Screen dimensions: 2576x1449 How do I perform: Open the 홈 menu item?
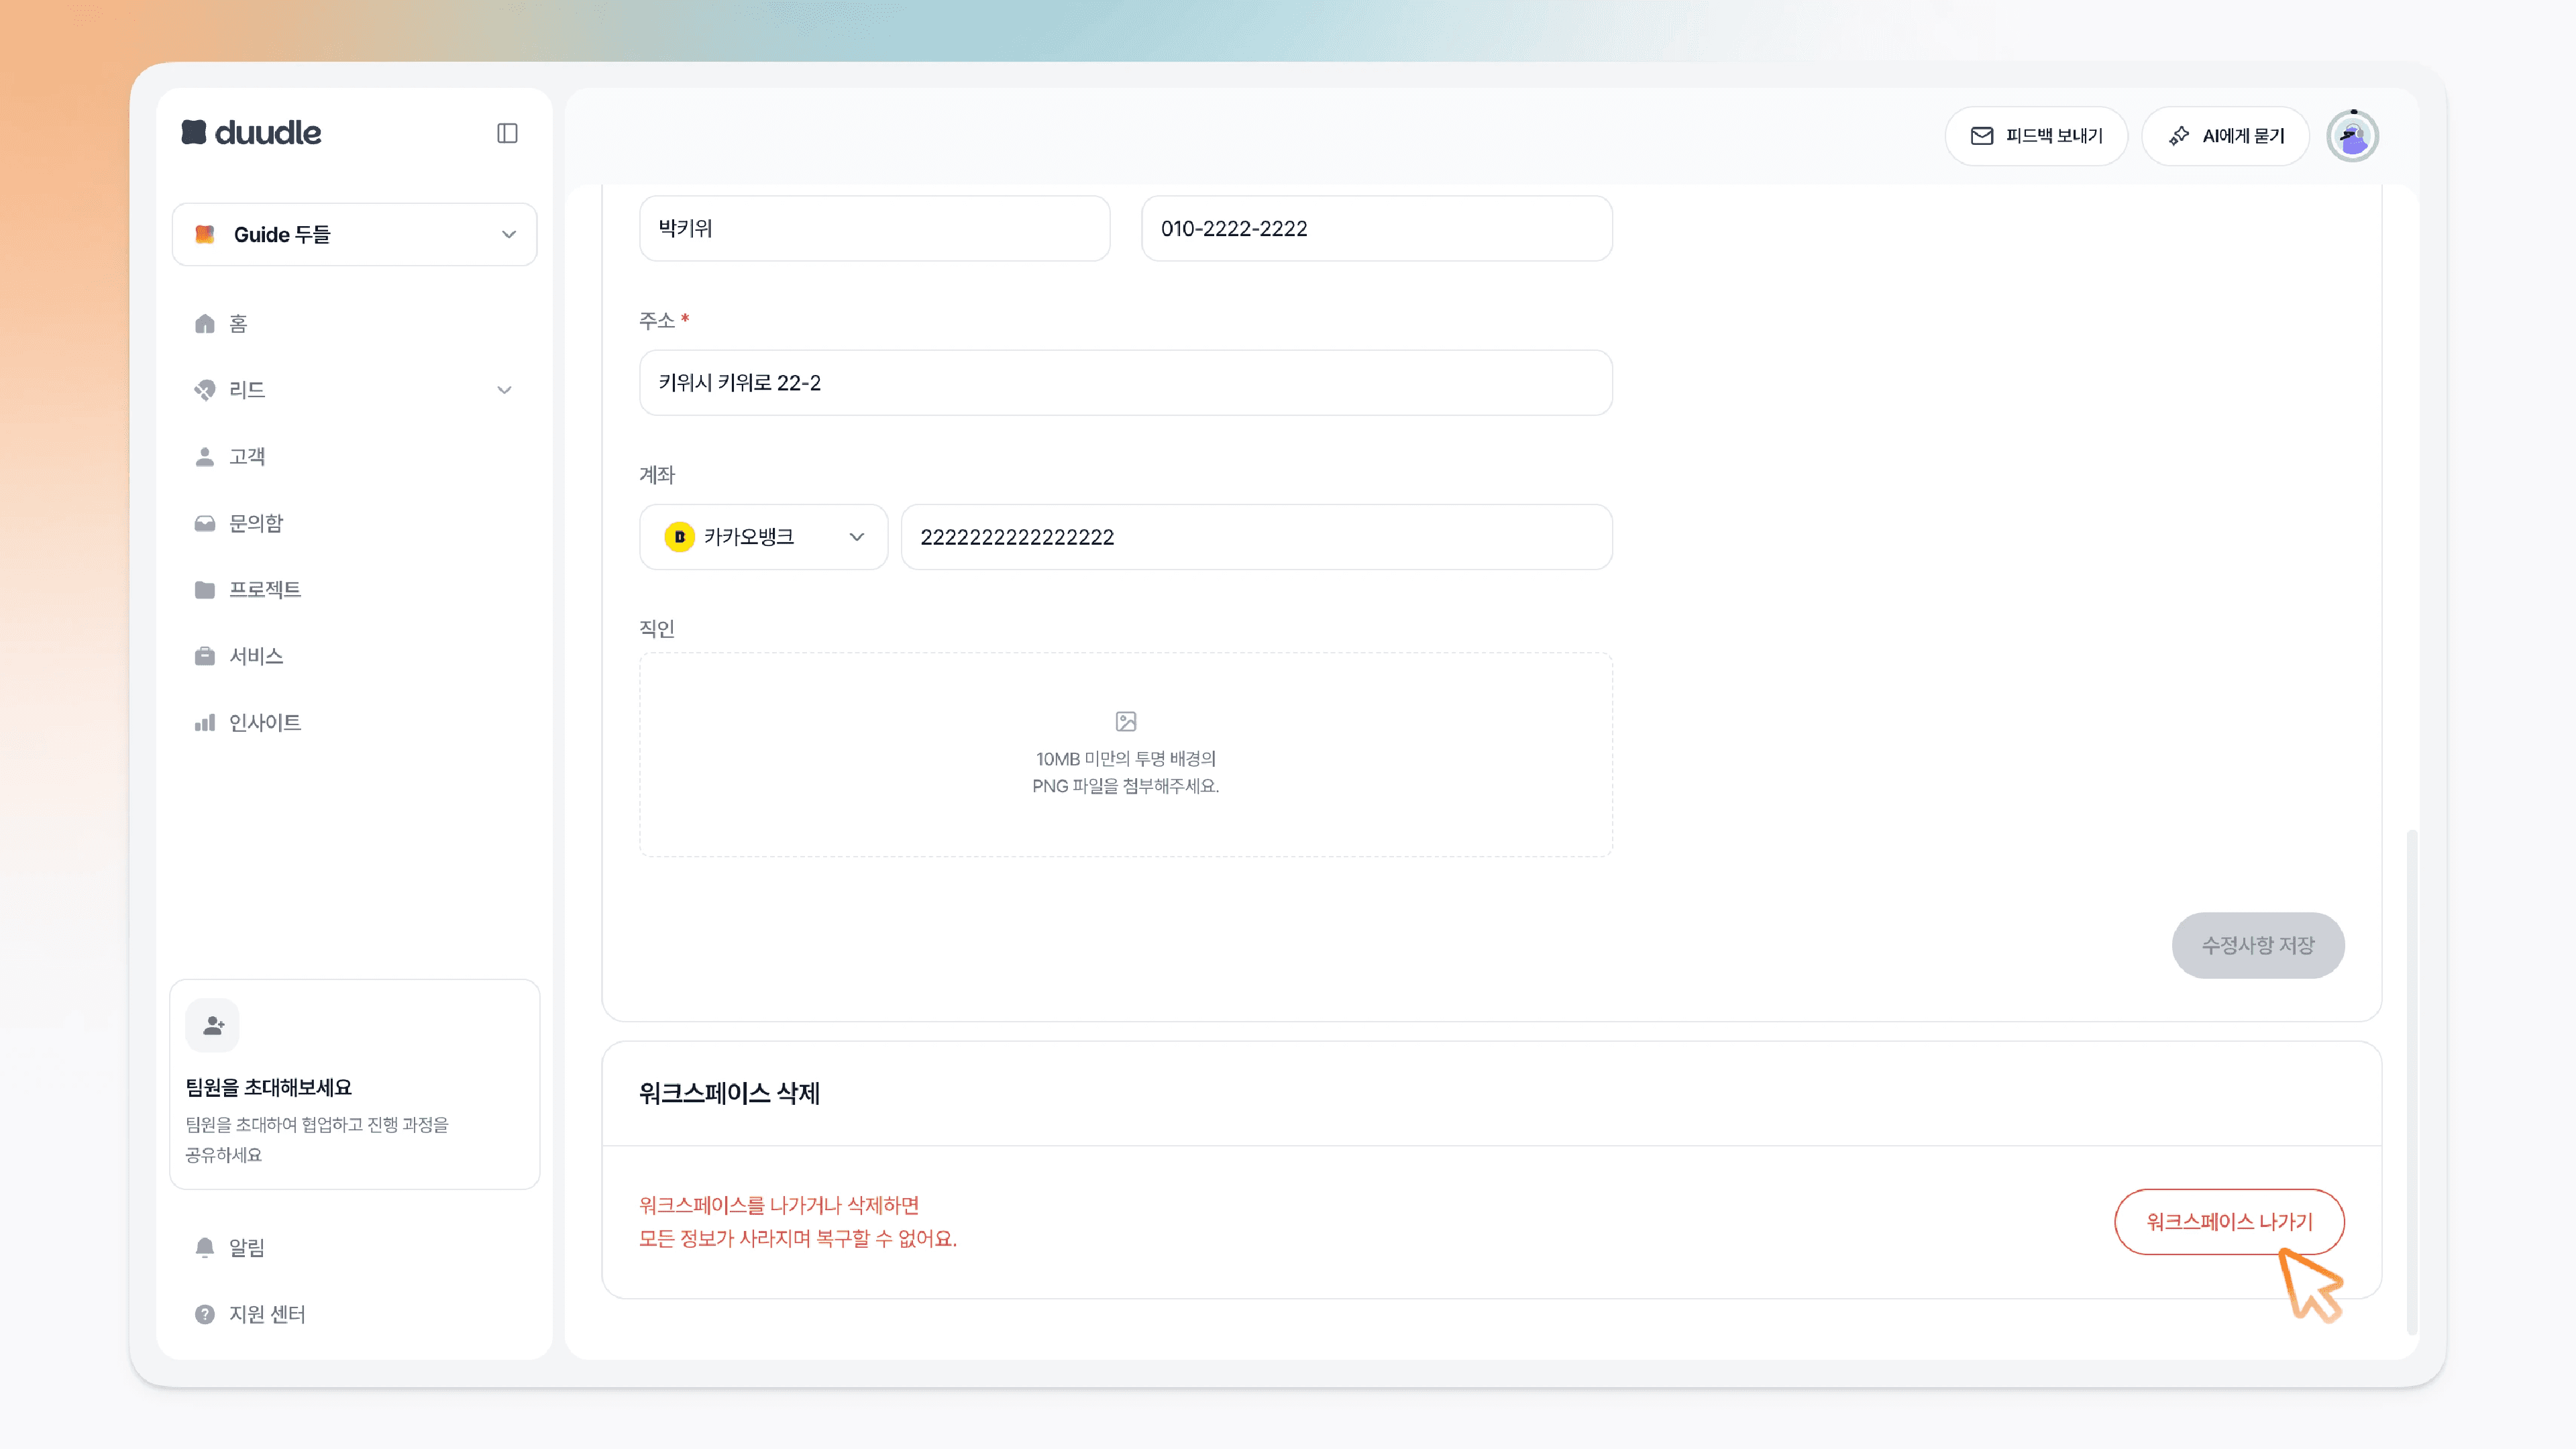click(354, 323)
